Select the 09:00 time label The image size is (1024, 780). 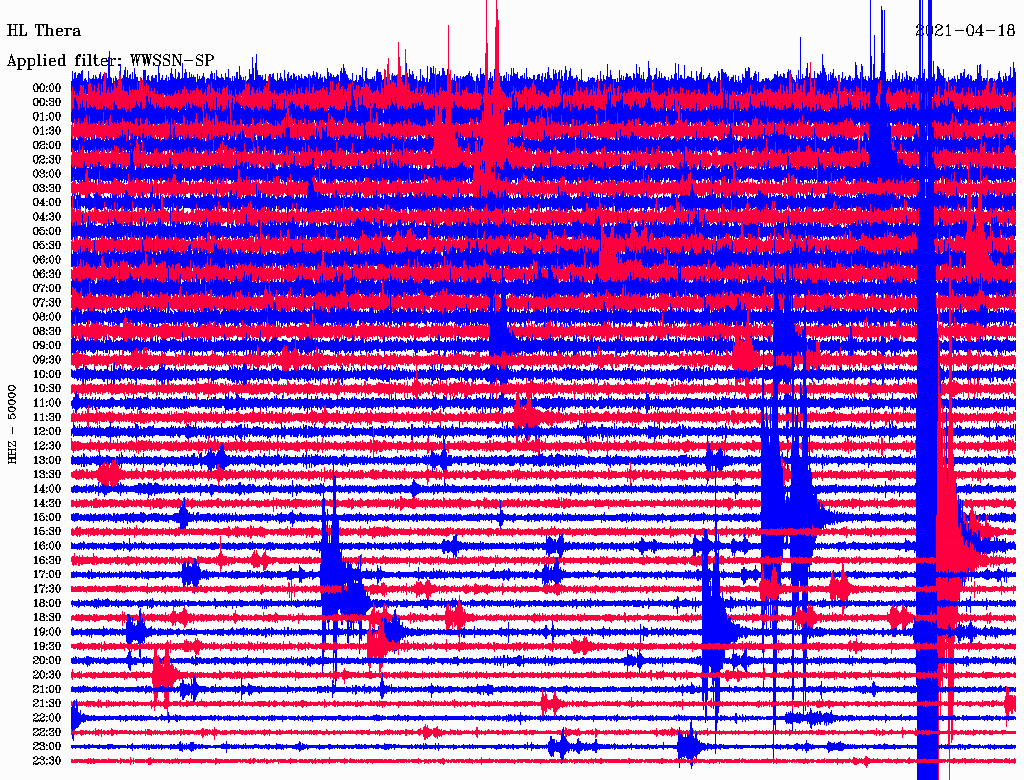tap(47, 346)
